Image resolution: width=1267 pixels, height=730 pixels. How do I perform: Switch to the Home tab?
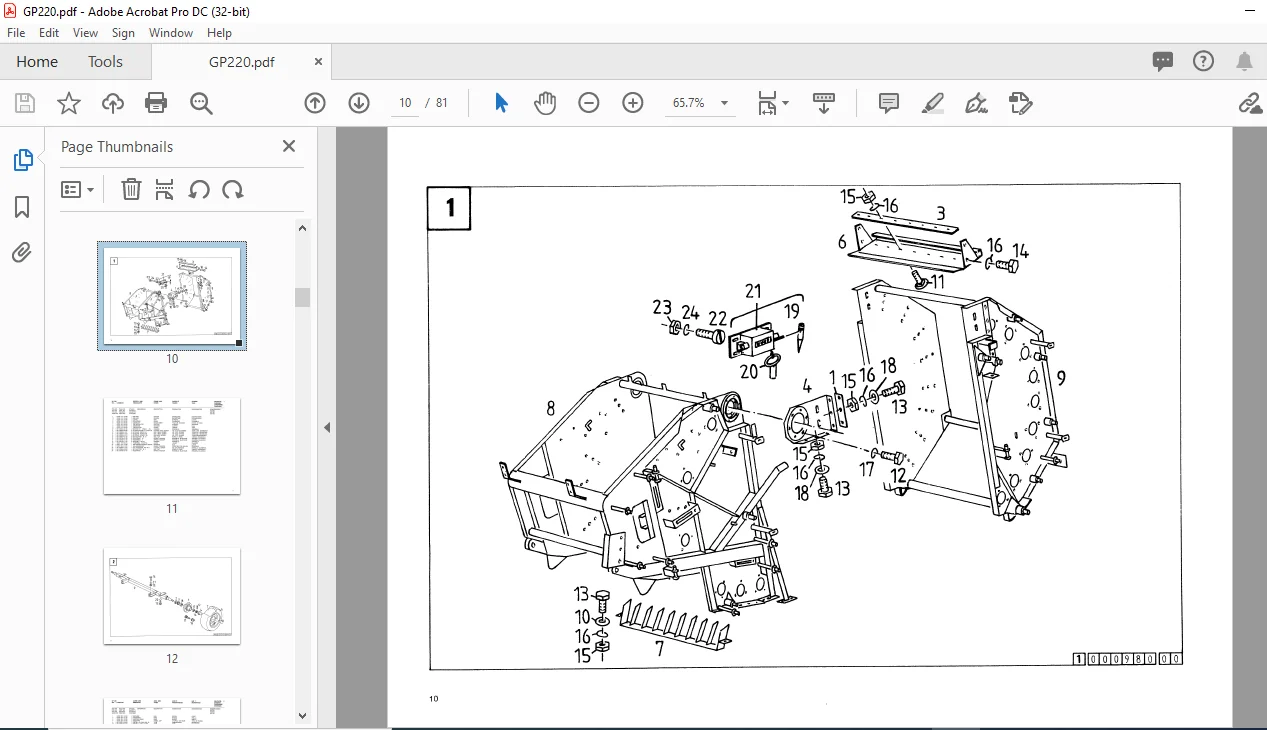click(x=37, y=62)
